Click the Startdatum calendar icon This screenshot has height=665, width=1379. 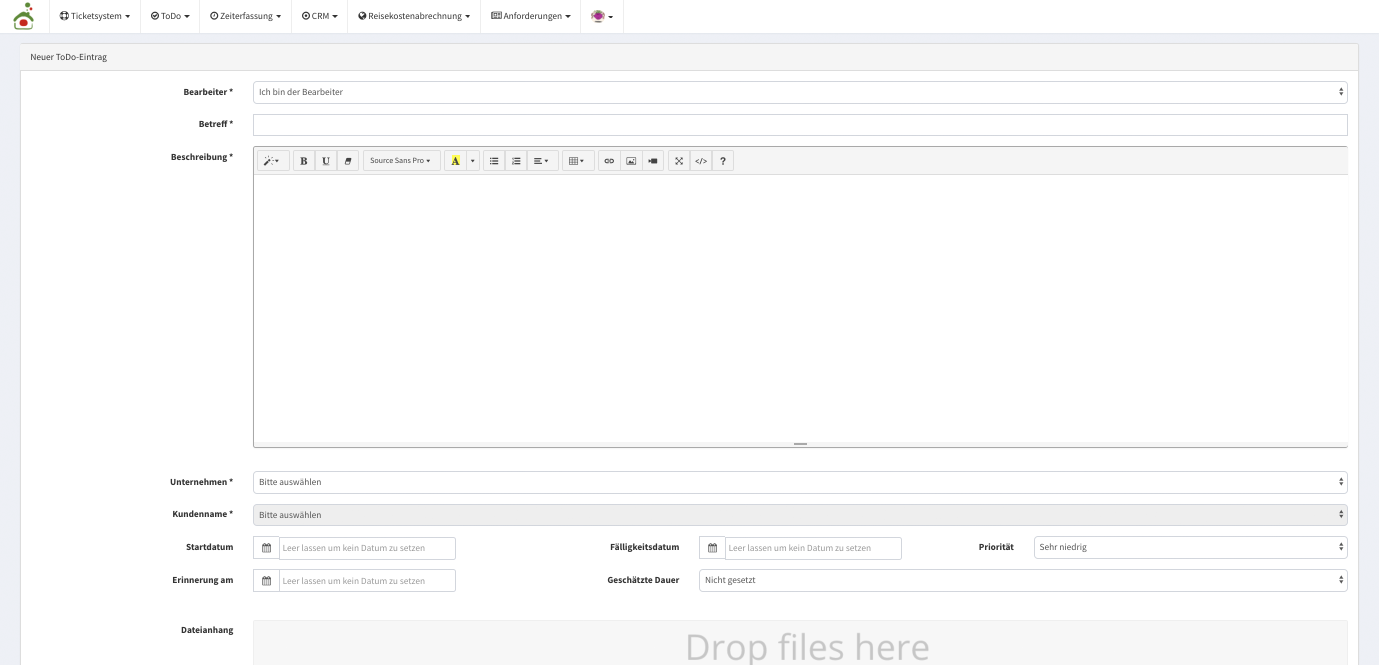[x=266, y=548]
